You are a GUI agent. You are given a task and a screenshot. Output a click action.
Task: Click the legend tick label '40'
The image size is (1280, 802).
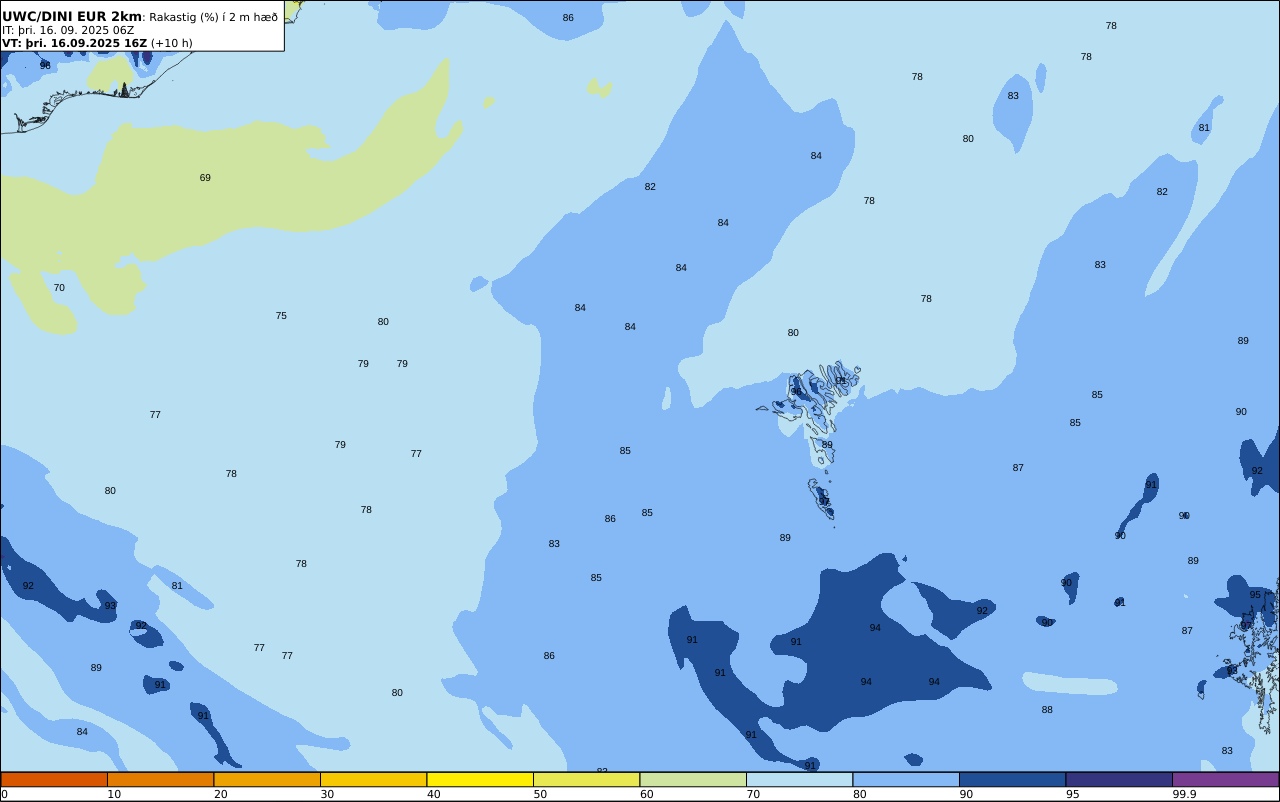click(433, 794)
